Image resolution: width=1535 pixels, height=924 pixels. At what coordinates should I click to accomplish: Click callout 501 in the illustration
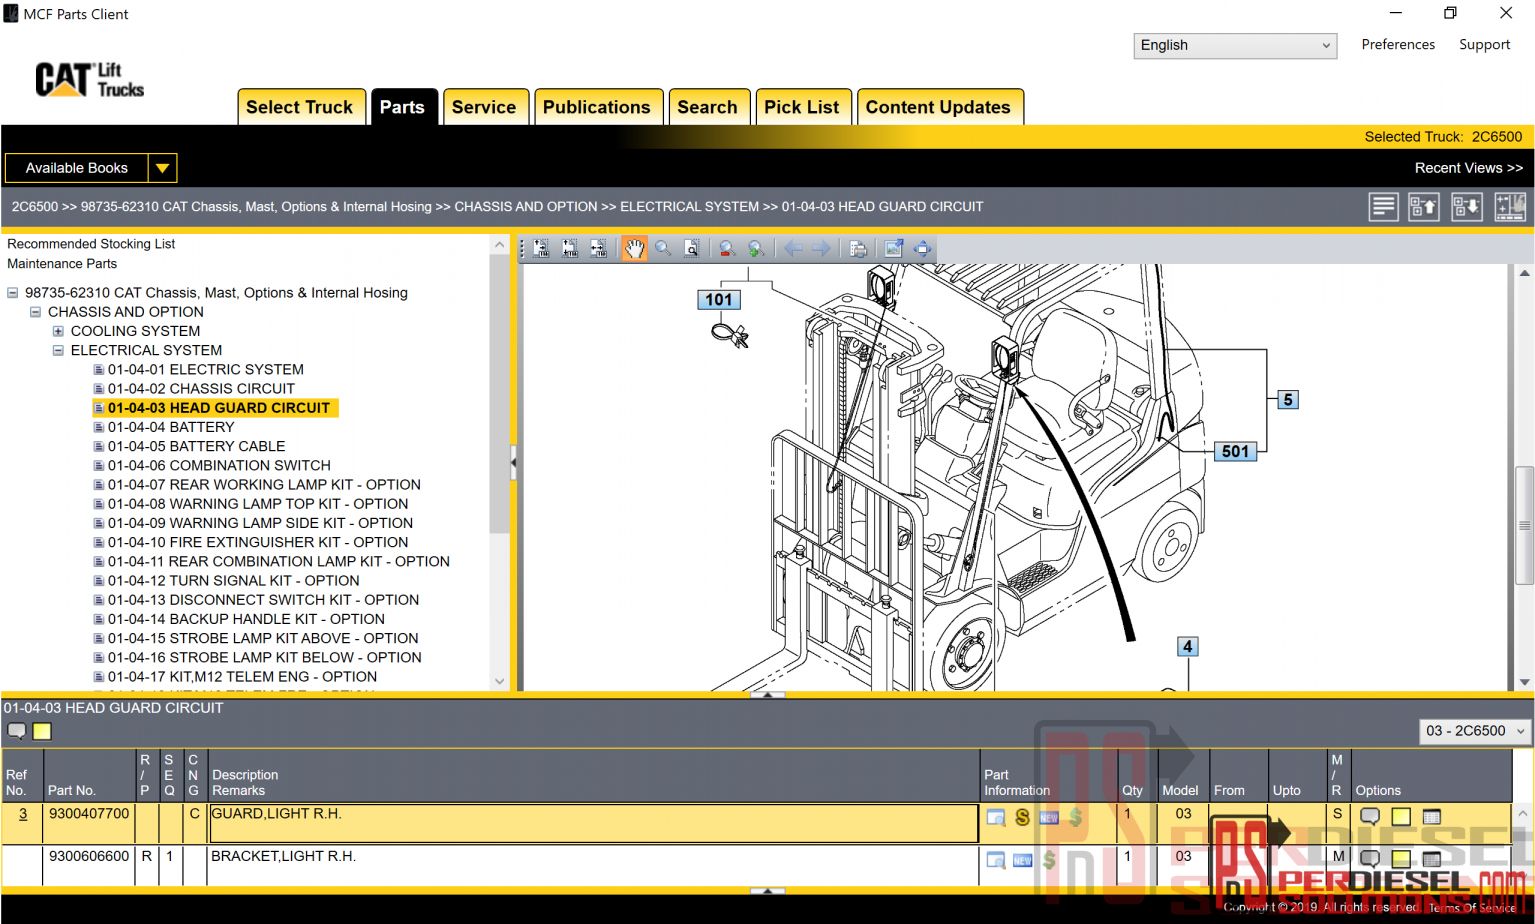[x=1235, y=451]
